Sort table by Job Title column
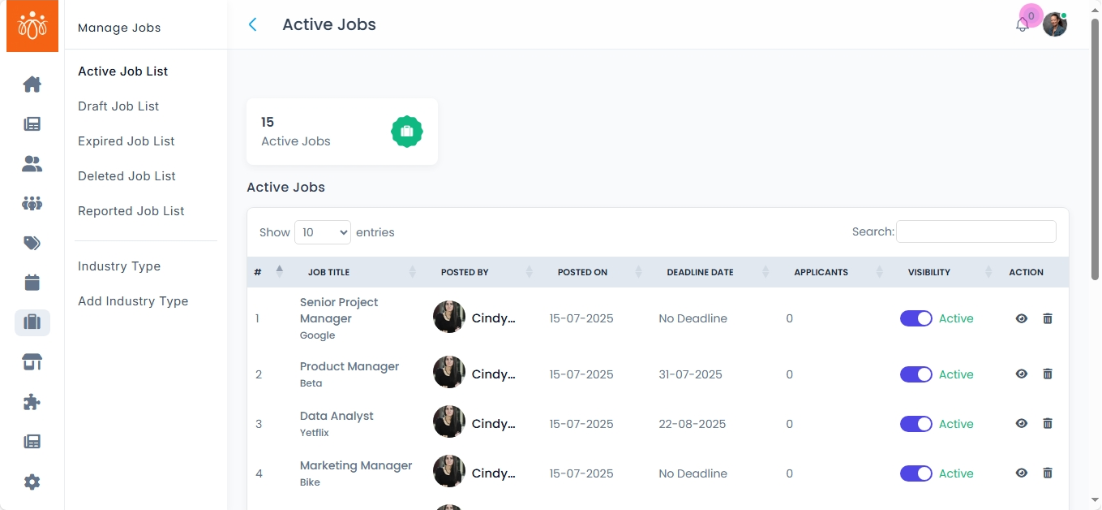The height and width of the screenshot is (510, 1102). point(328,272)
